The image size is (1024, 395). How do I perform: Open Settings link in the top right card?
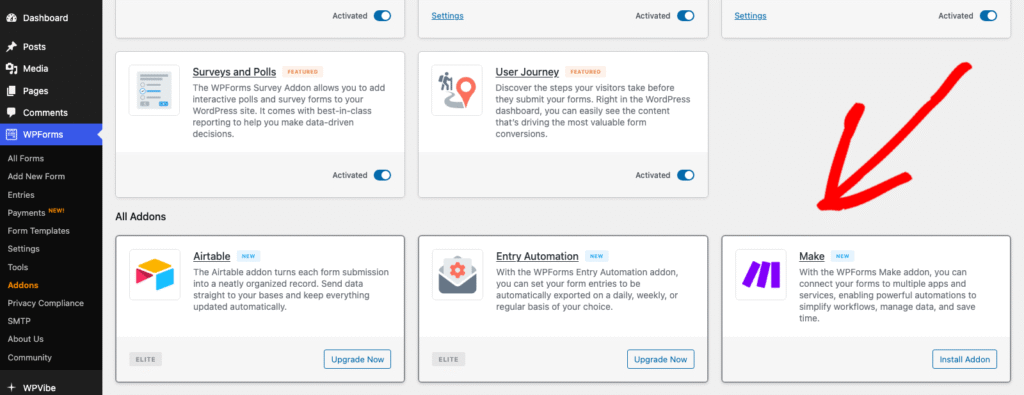(750, 16)
